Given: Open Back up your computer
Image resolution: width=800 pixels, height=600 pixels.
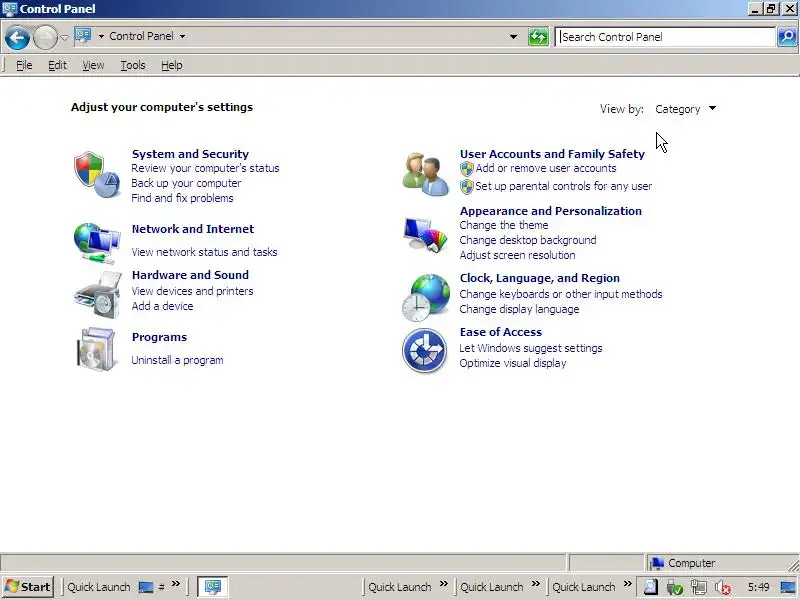Looking at the screenshot, I should (x=186, y=183).
